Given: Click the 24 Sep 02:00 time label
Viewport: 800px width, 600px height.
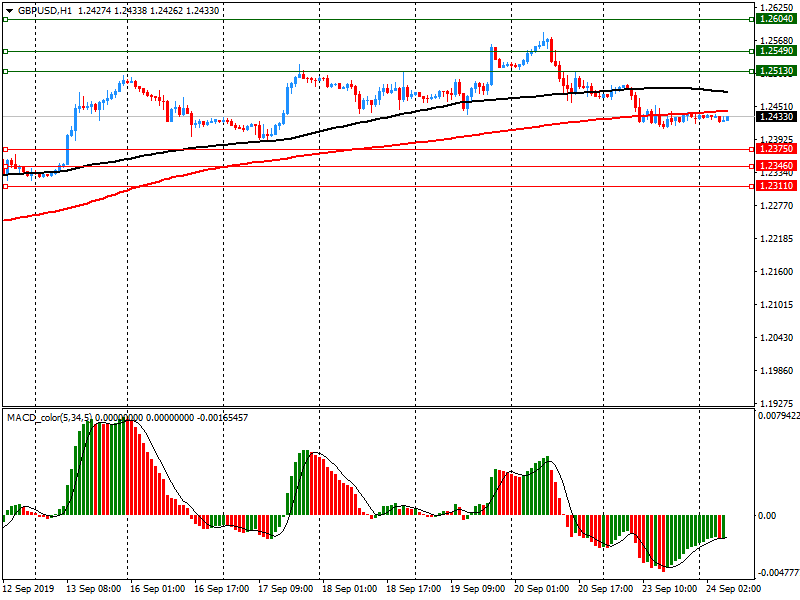Looking at the screenshot, I should point(734,589).
